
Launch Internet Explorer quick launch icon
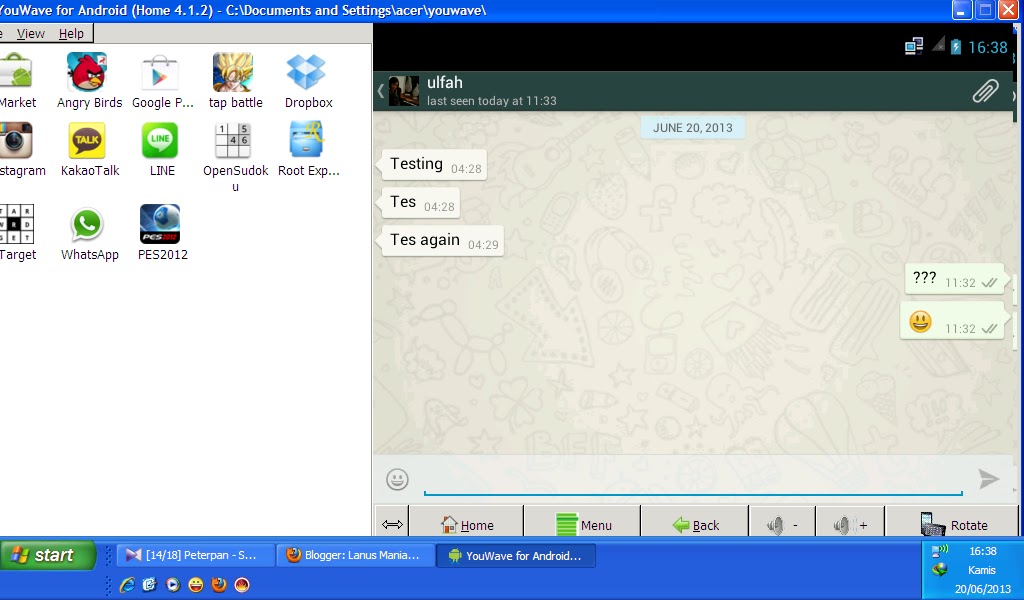127,585
